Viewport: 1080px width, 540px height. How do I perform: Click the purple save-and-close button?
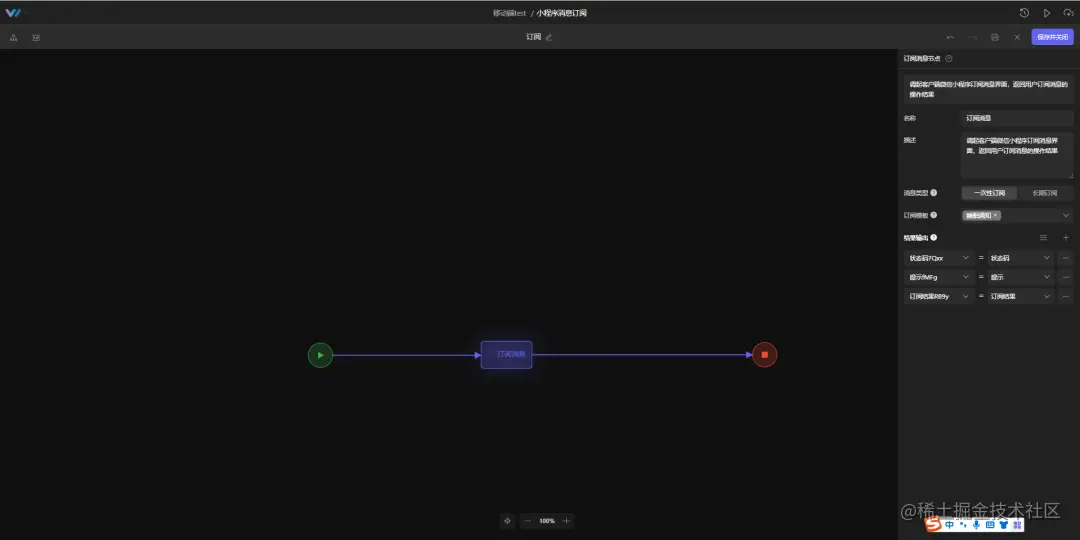pyautogui.click(x=1052, y=37)
